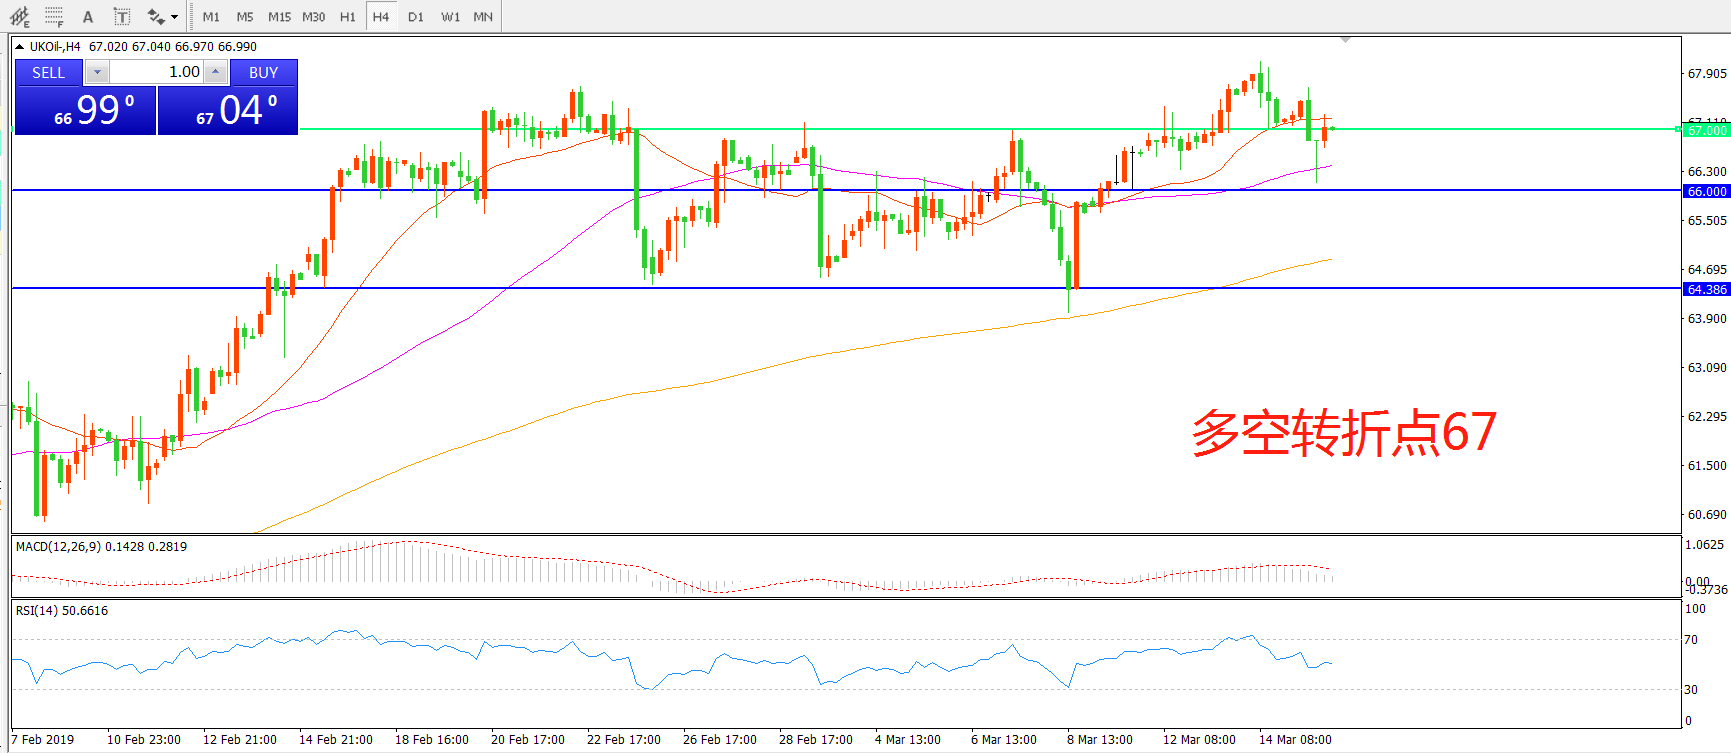This screenshot has width=1731, height=753.
Task: Decrease trade volume with down arrow
Action: pyautogui.click(x=97, y=72)
